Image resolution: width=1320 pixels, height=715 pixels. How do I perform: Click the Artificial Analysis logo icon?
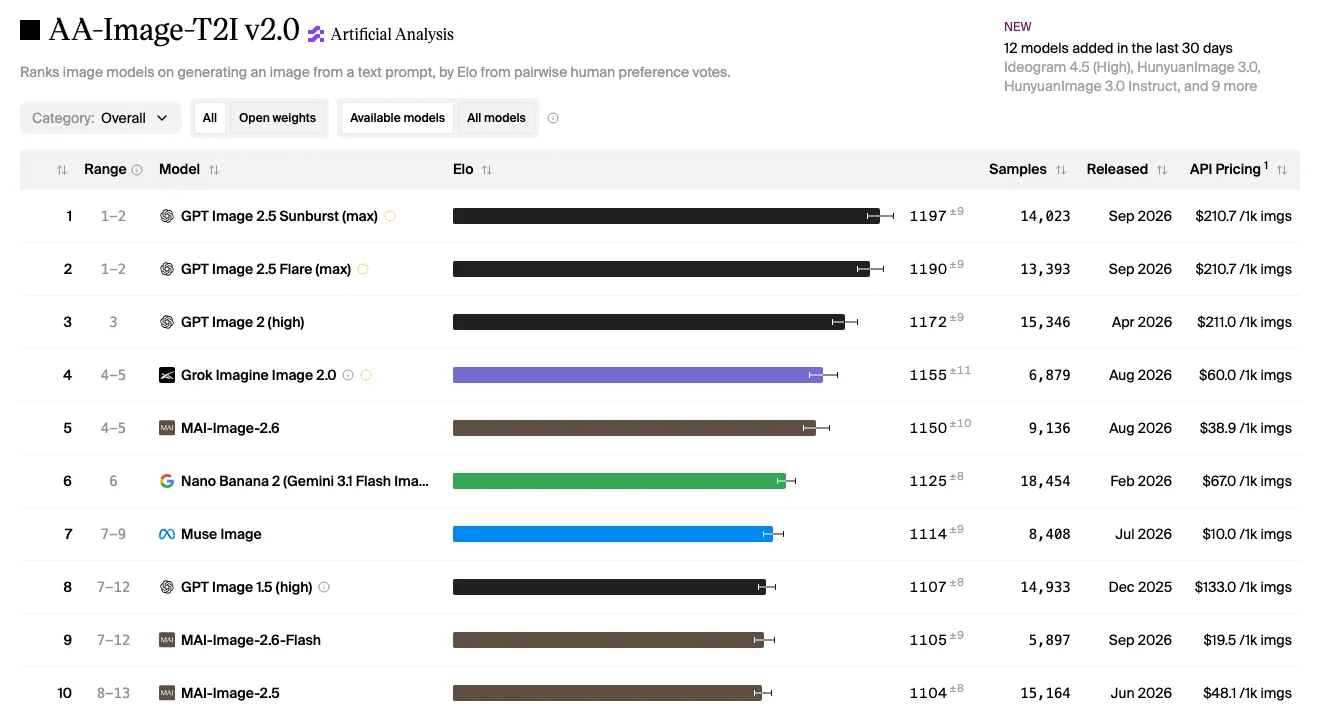tap(316, 34)
